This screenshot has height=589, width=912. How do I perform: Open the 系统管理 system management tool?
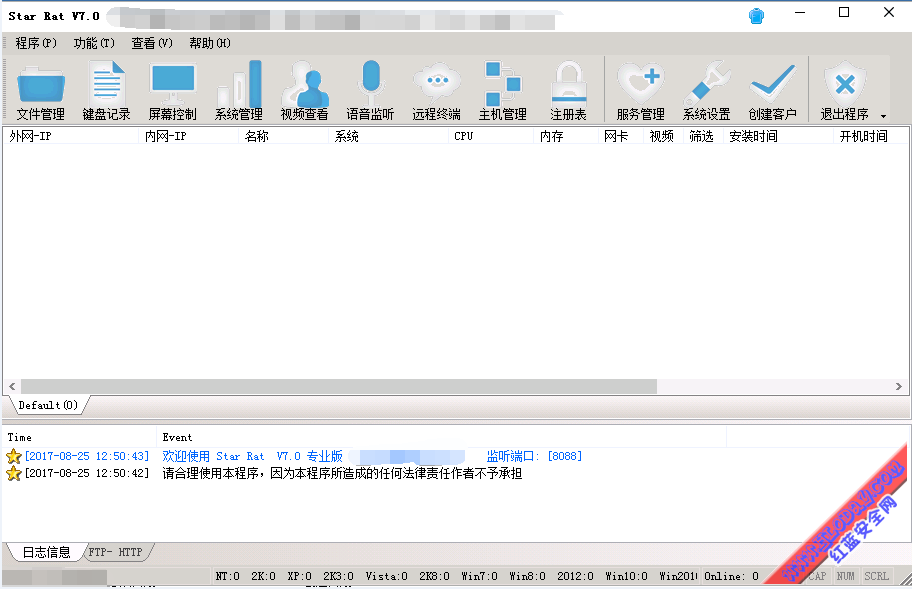[x=238, y=90]
